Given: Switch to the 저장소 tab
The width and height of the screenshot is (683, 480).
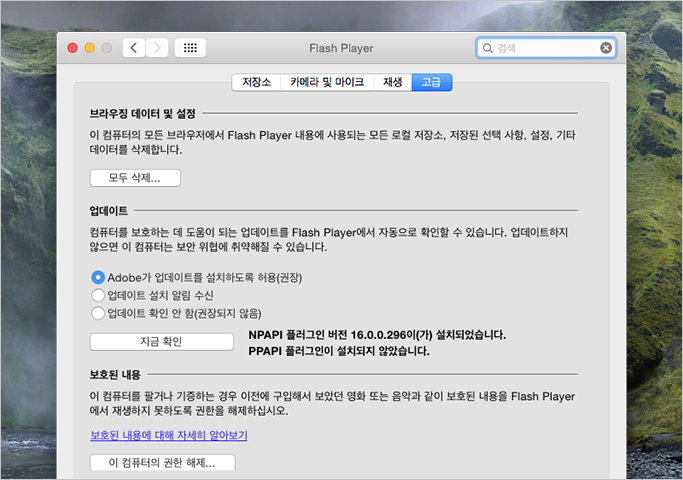Looking at the screenshot, I should (x=256, y=82).
